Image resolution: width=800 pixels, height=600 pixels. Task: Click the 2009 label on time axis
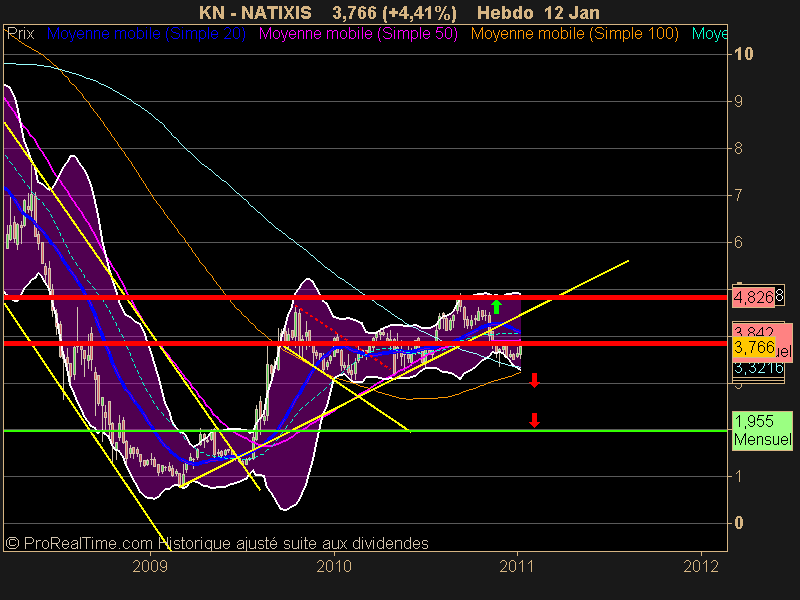150,566
